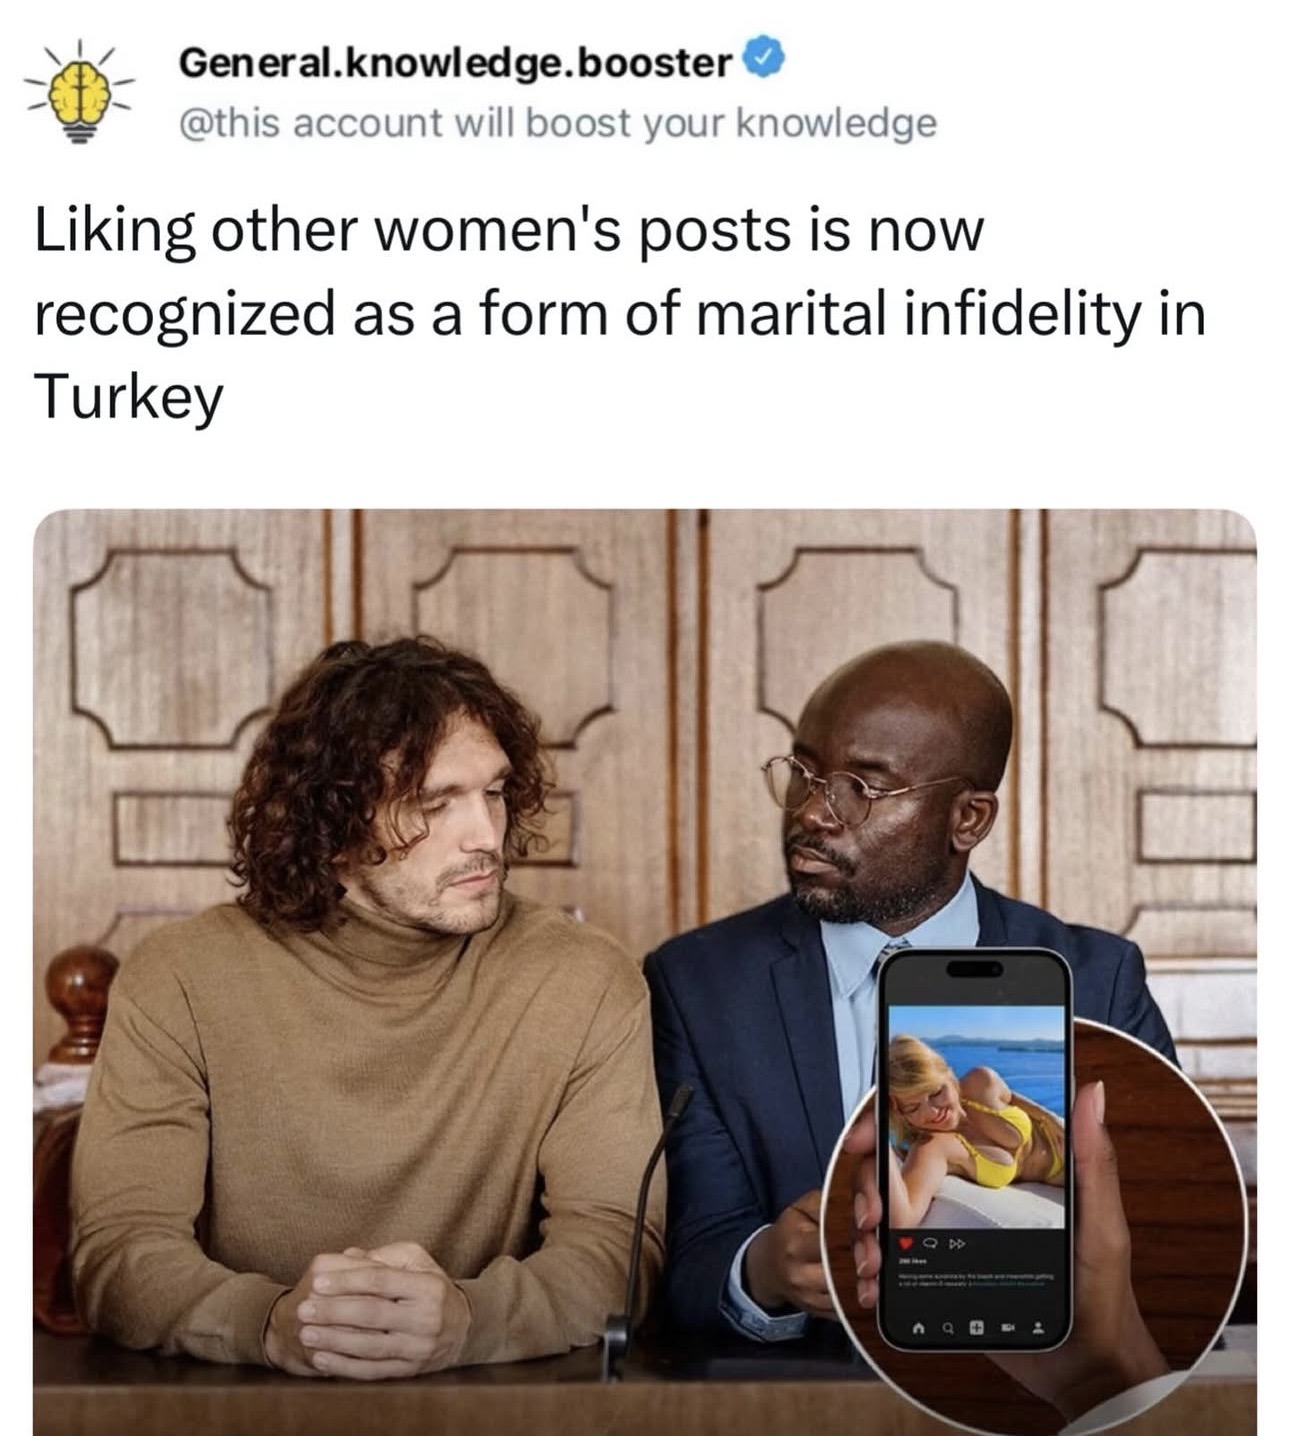The height and width of the screenshot is (1436, 1290).
Task: Tap the home icon in phone navbar
Action: (918, 1328)
